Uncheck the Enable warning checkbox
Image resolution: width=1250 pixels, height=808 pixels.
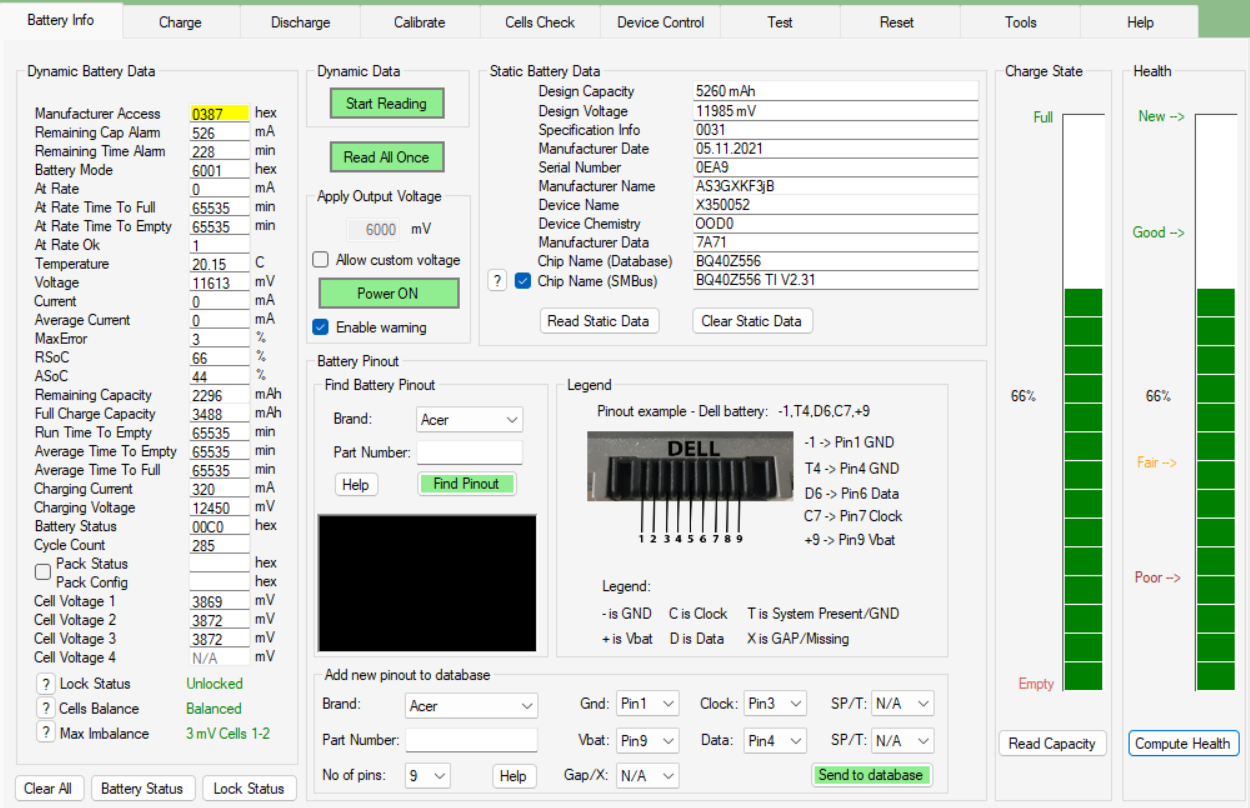(321, 327)
